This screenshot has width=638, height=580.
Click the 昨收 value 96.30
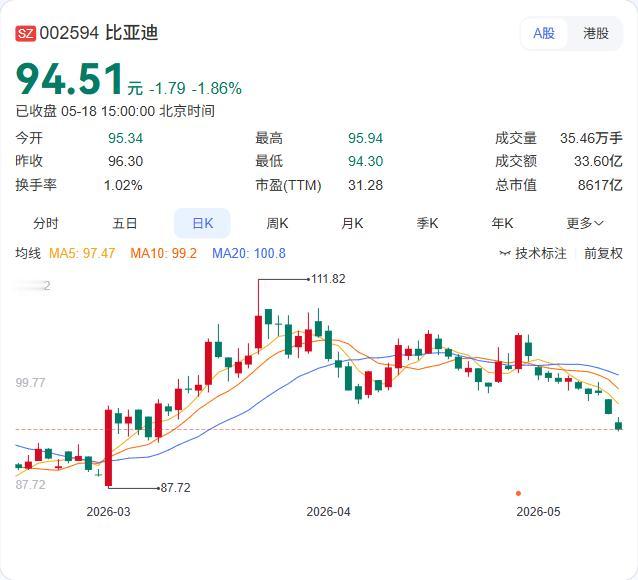(x=125, y=161)
